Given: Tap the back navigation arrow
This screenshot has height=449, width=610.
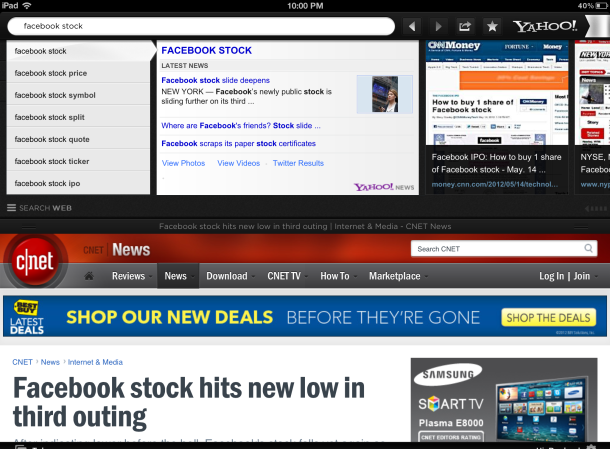Looking at the screenshot, I should (412, 26).
